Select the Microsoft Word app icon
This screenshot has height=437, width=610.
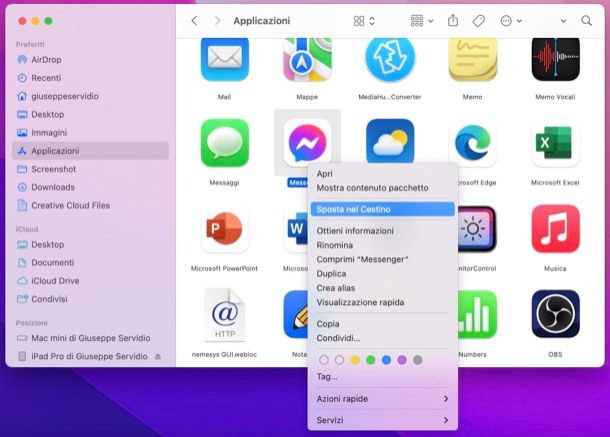point(296,229)
